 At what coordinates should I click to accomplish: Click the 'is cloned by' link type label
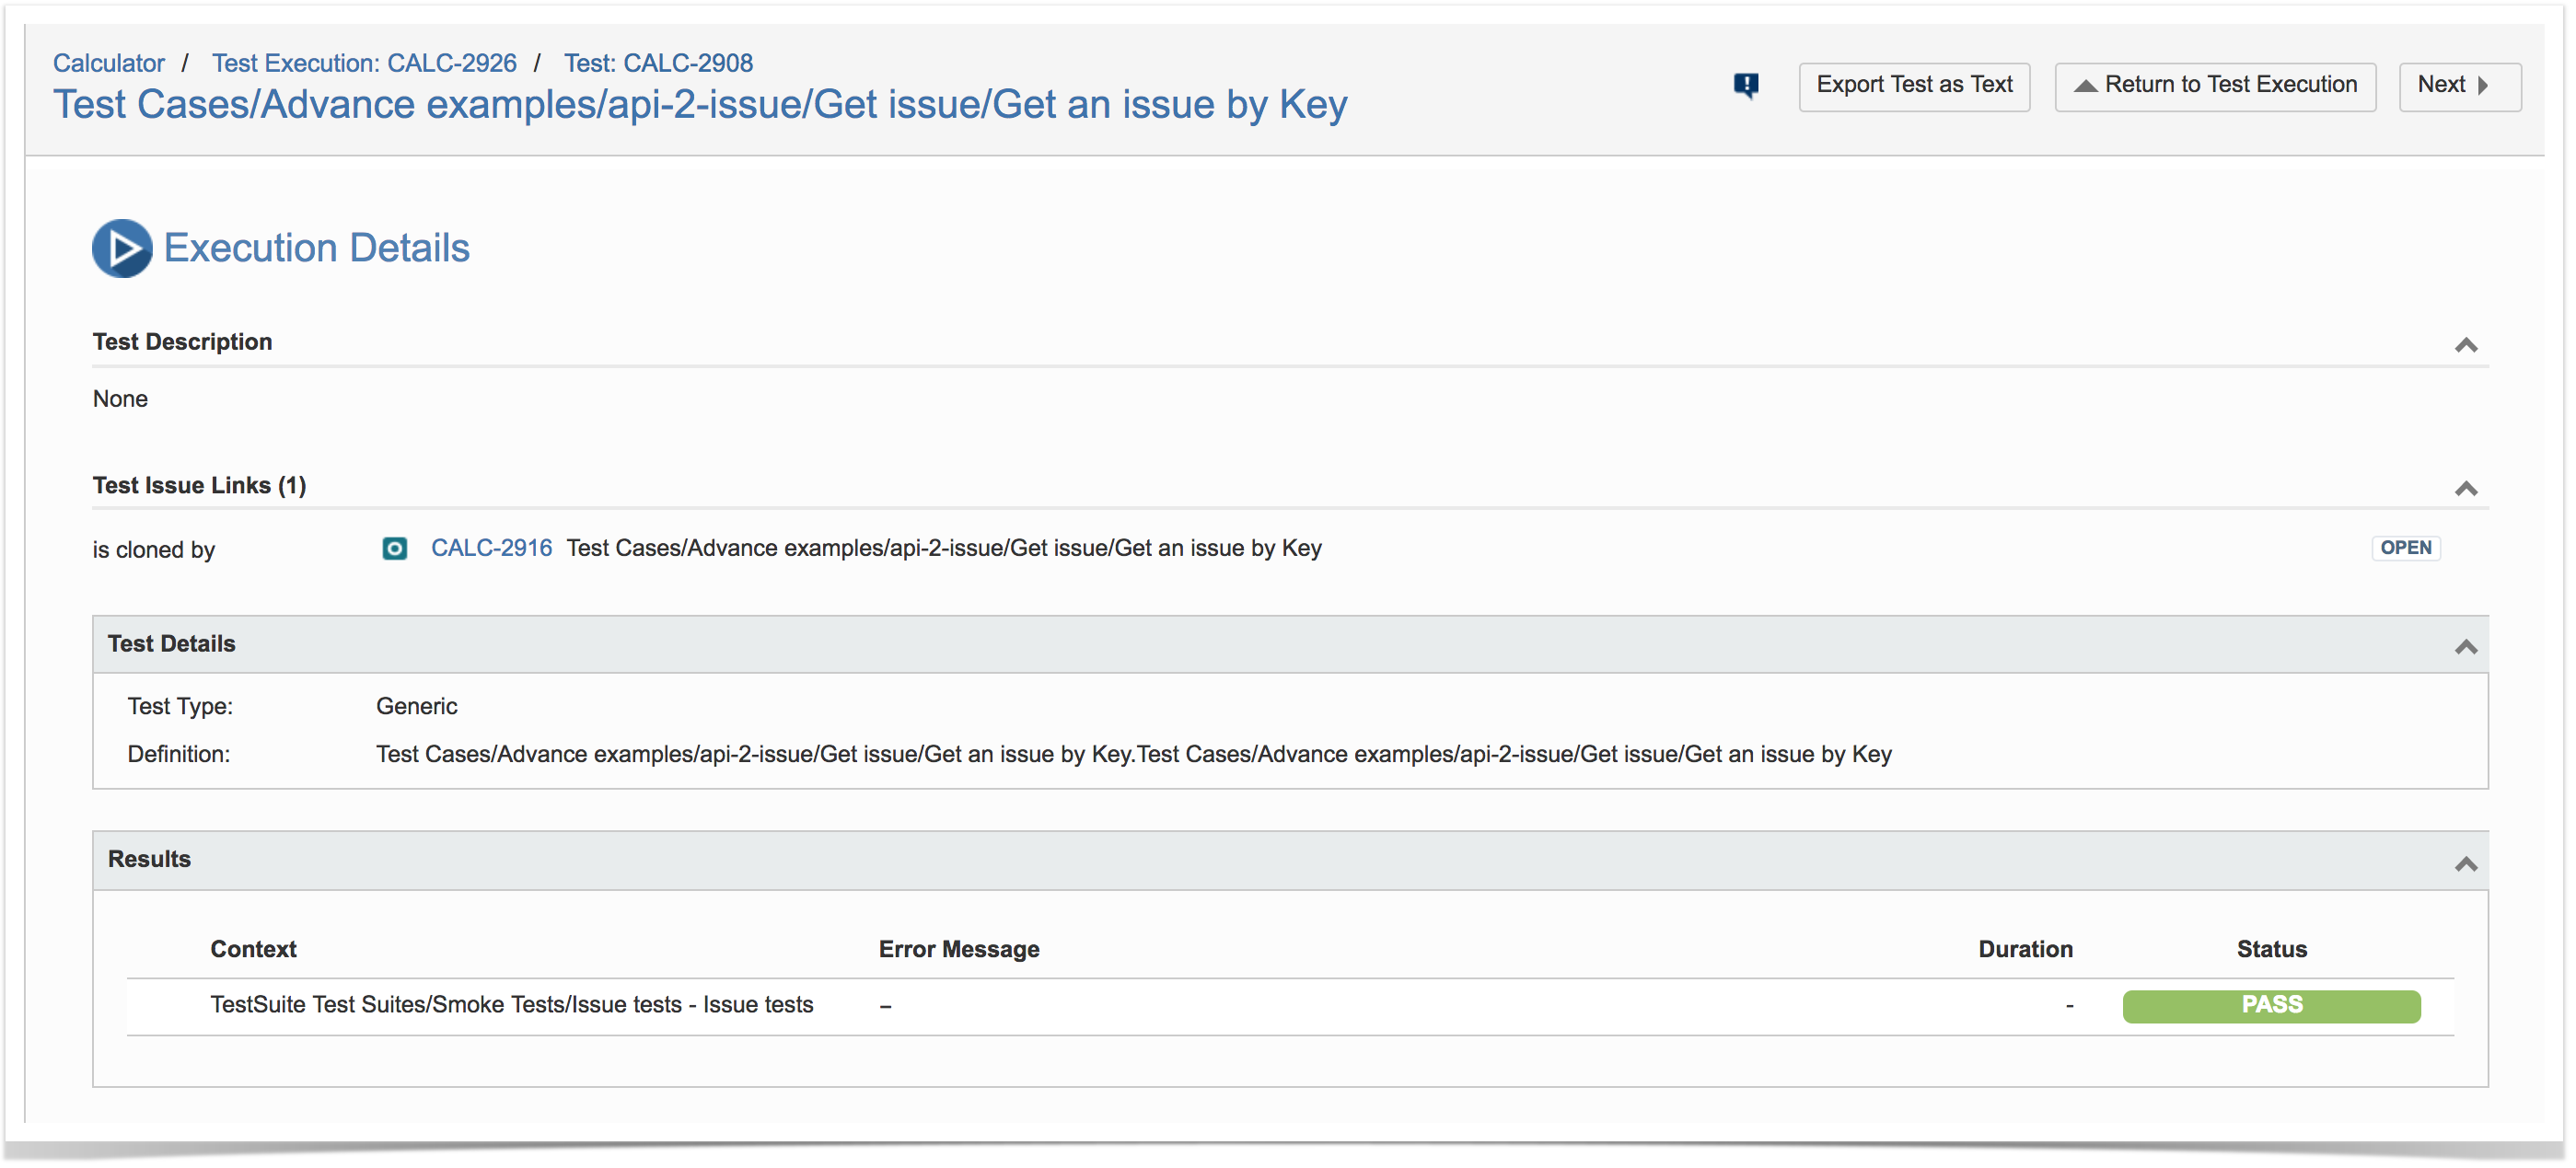point(153,550)
